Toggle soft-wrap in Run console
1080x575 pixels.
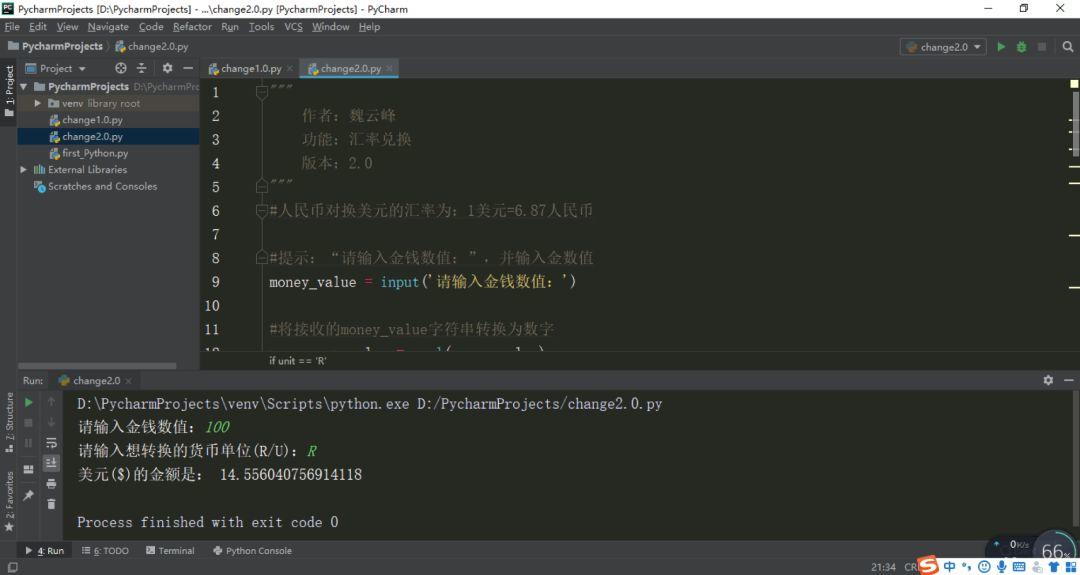pyautogui.click(x=51, y=443)
